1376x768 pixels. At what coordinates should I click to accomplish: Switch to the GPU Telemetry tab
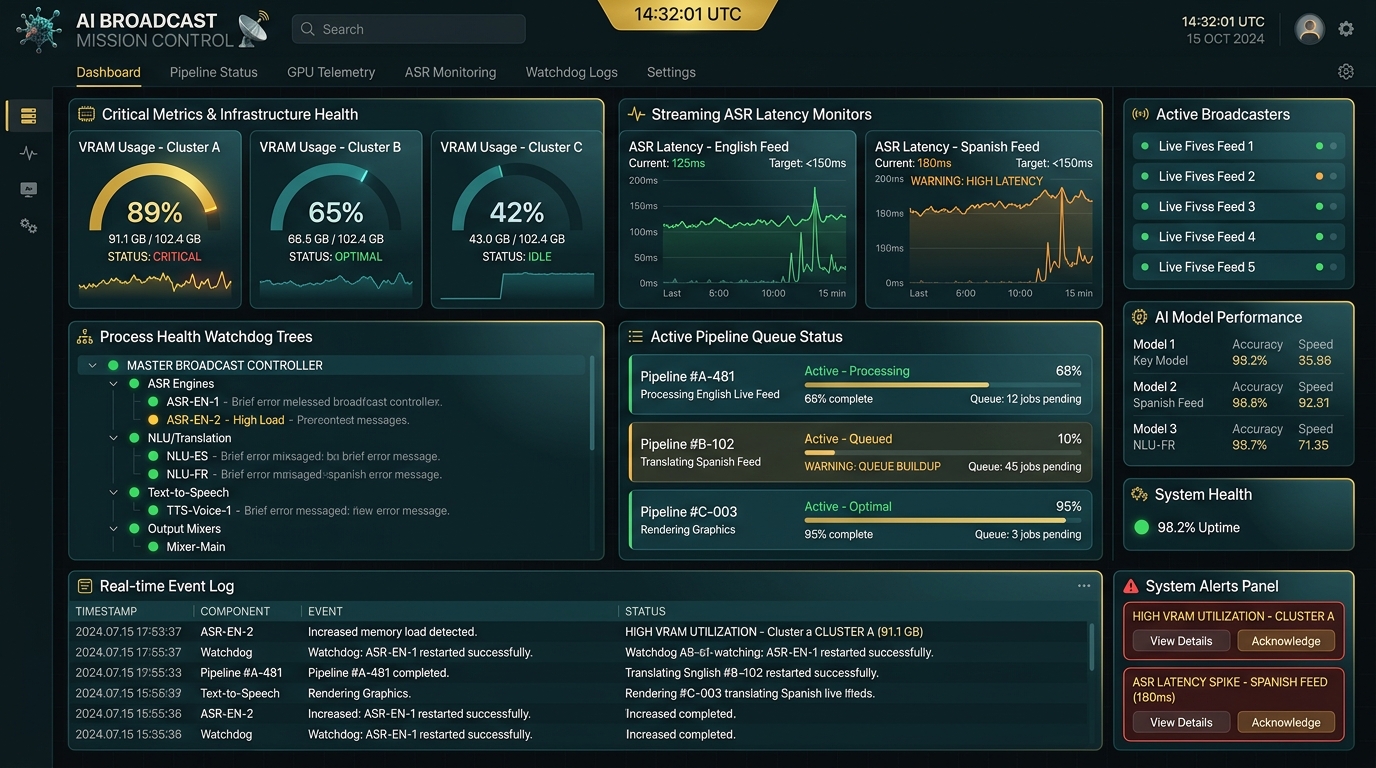pyautogui.click(x=331, y=72)
